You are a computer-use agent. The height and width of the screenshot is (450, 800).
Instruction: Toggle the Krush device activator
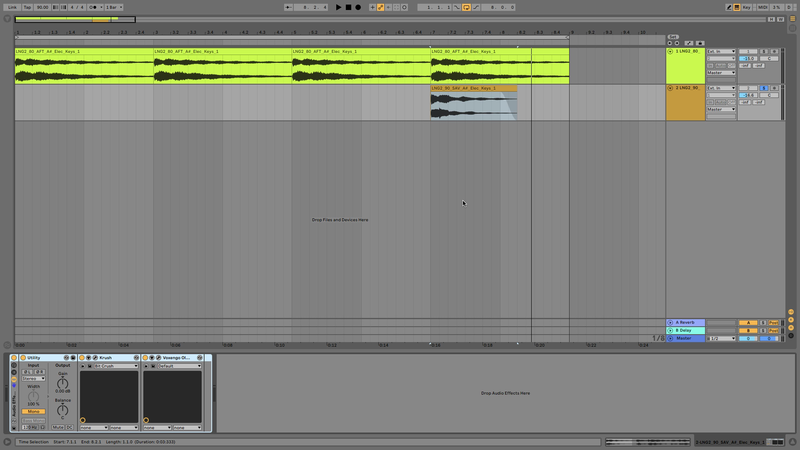82,358
